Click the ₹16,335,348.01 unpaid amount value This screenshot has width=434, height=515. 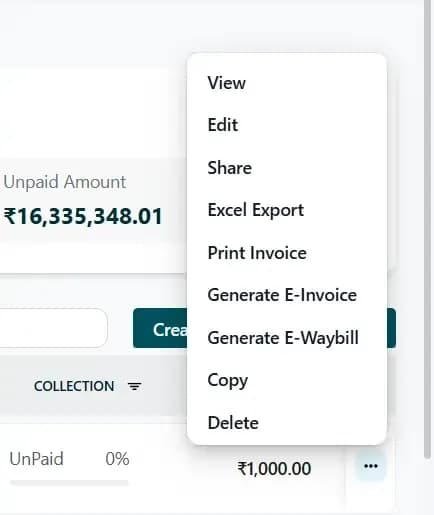pos(83,216)
